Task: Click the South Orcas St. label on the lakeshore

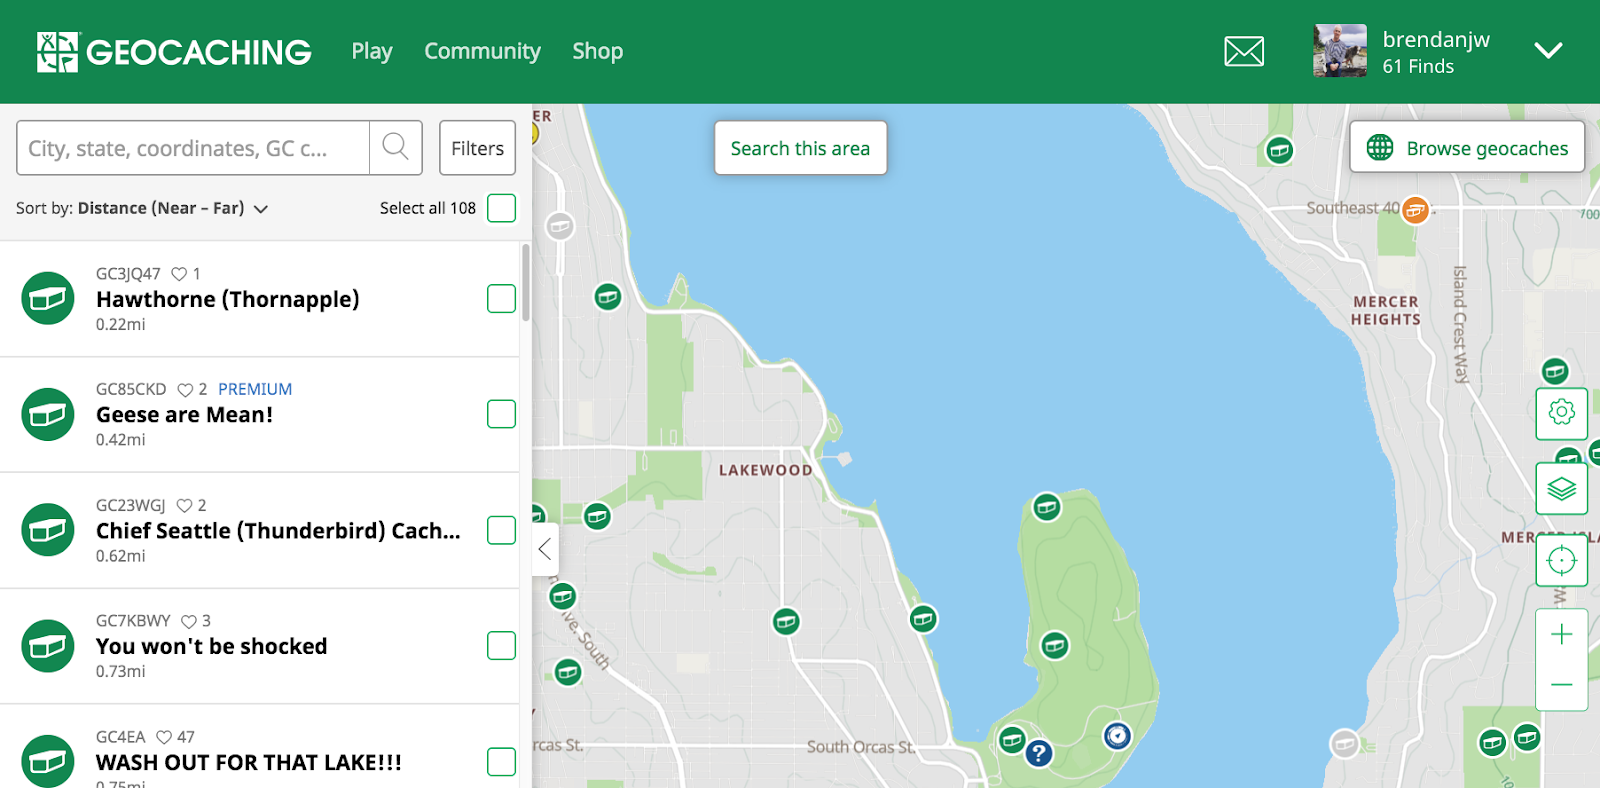Action: pyautogui.click(x=860, y=746)
